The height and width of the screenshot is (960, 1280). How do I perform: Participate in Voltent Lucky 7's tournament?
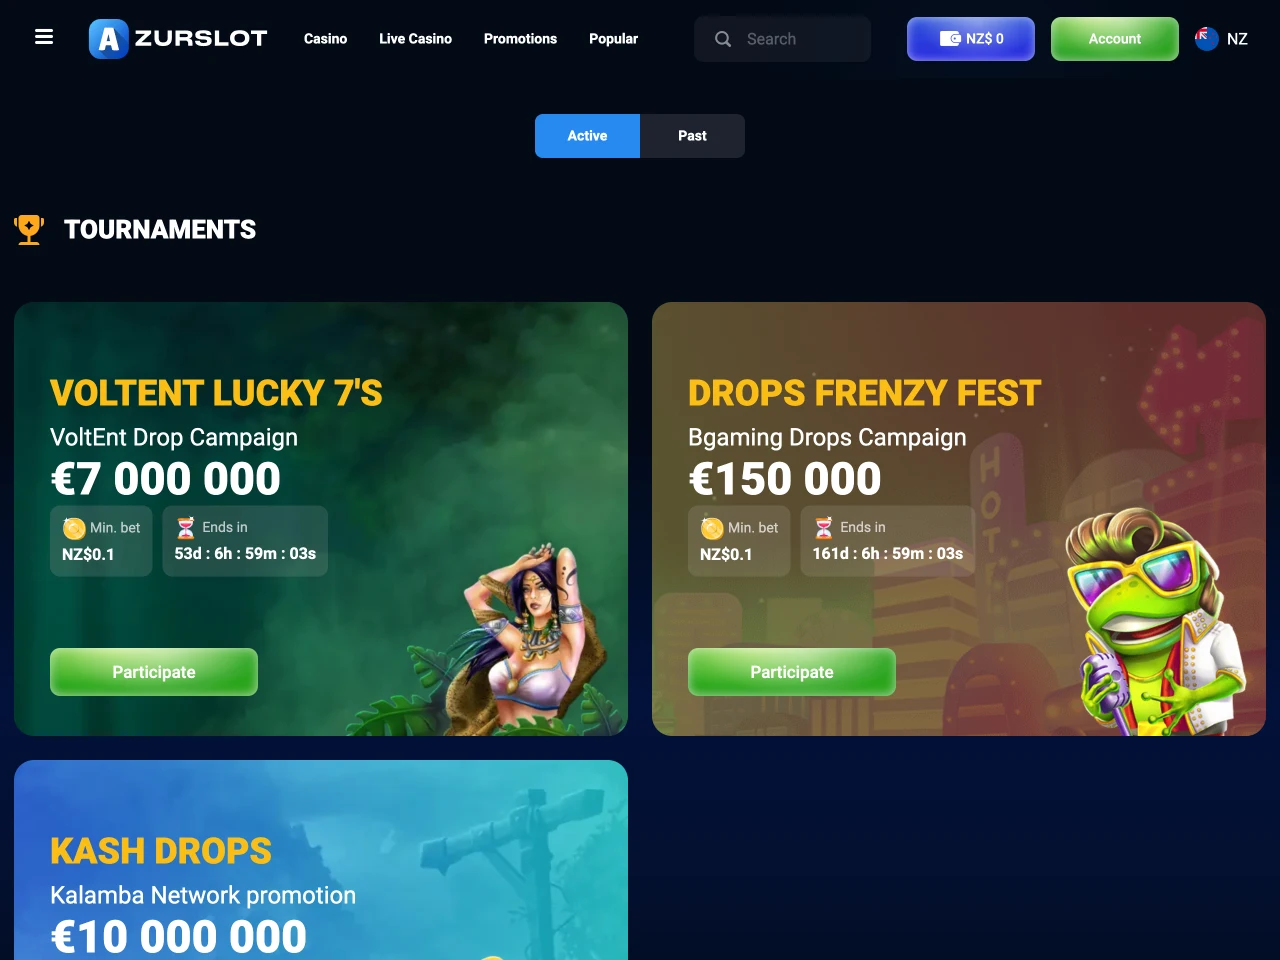coord(154,672)
